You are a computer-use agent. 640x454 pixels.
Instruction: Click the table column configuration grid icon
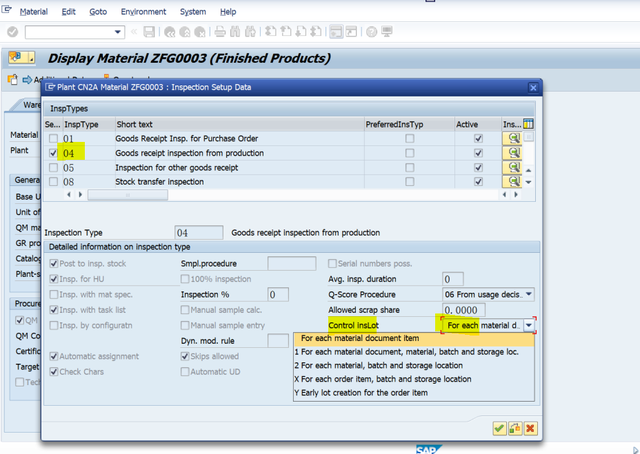point(528,124)
